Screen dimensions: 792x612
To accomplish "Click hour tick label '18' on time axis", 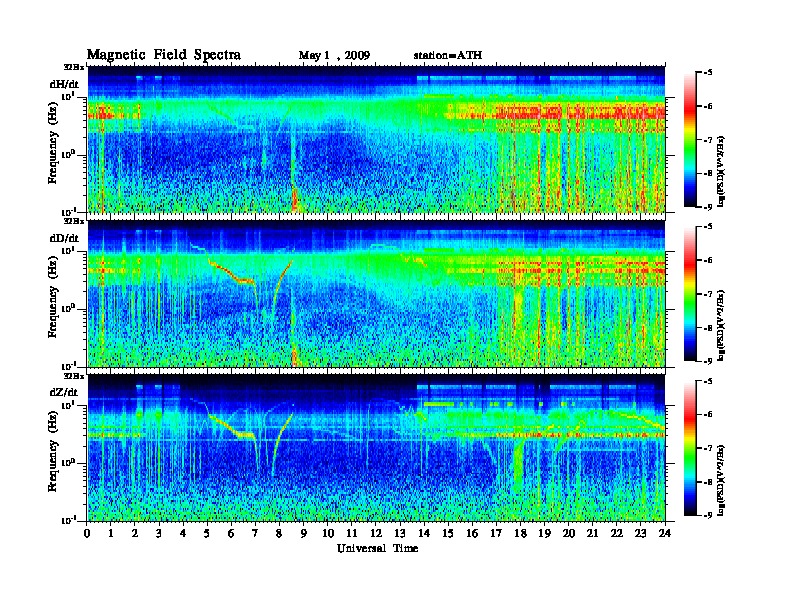I will (x=521, y=533).
